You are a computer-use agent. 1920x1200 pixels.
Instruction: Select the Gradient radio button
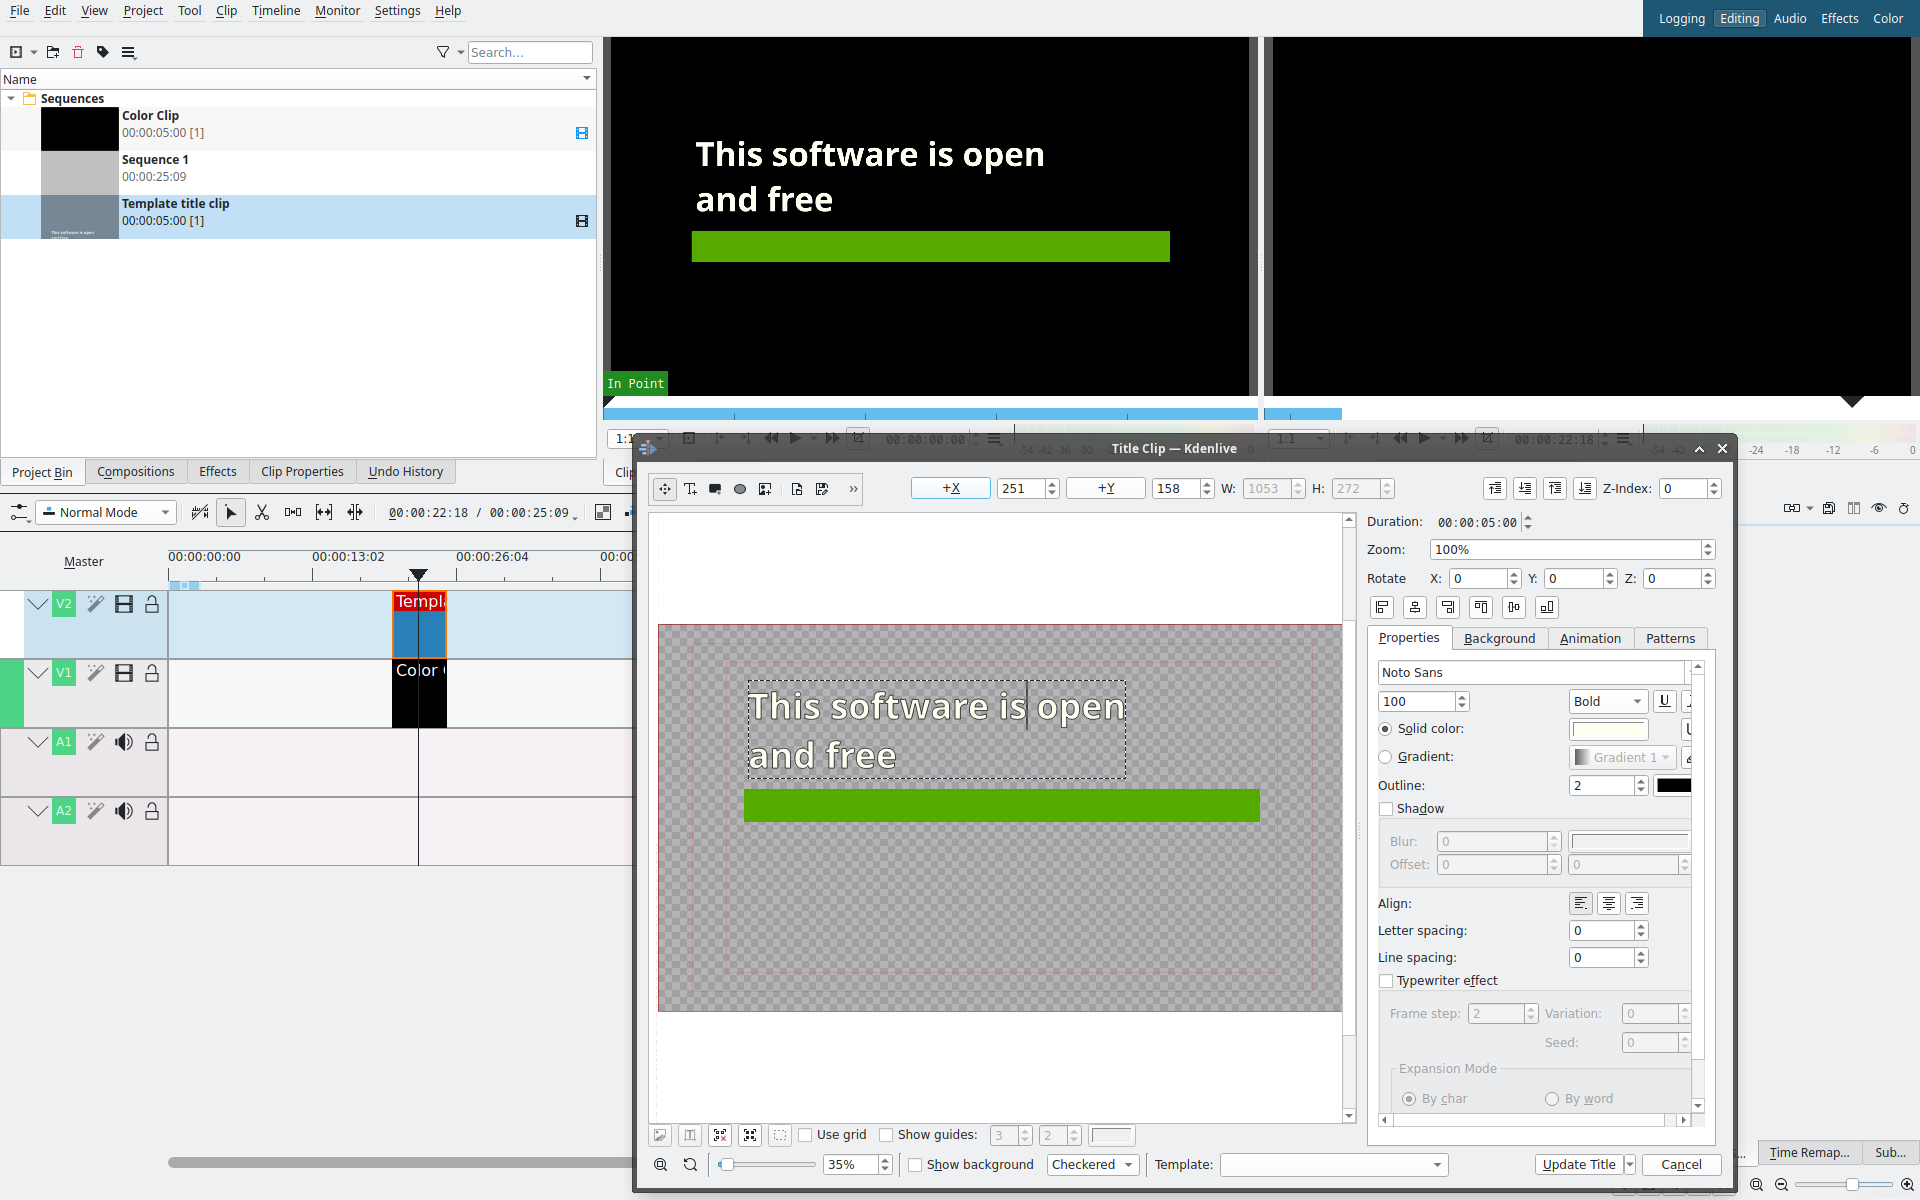click(1385, 757)
